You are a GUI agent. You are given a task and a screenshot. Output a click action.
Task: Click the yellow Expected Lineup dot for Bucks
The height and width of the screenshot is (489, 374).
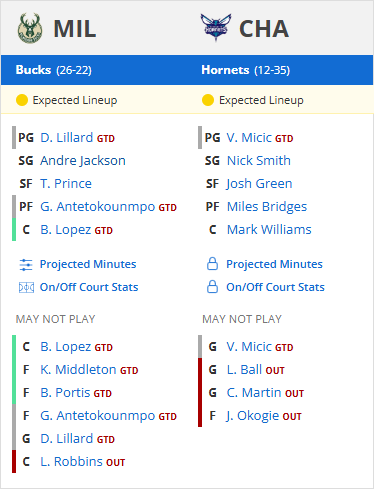pyautogui.click(x=22, y=100)
